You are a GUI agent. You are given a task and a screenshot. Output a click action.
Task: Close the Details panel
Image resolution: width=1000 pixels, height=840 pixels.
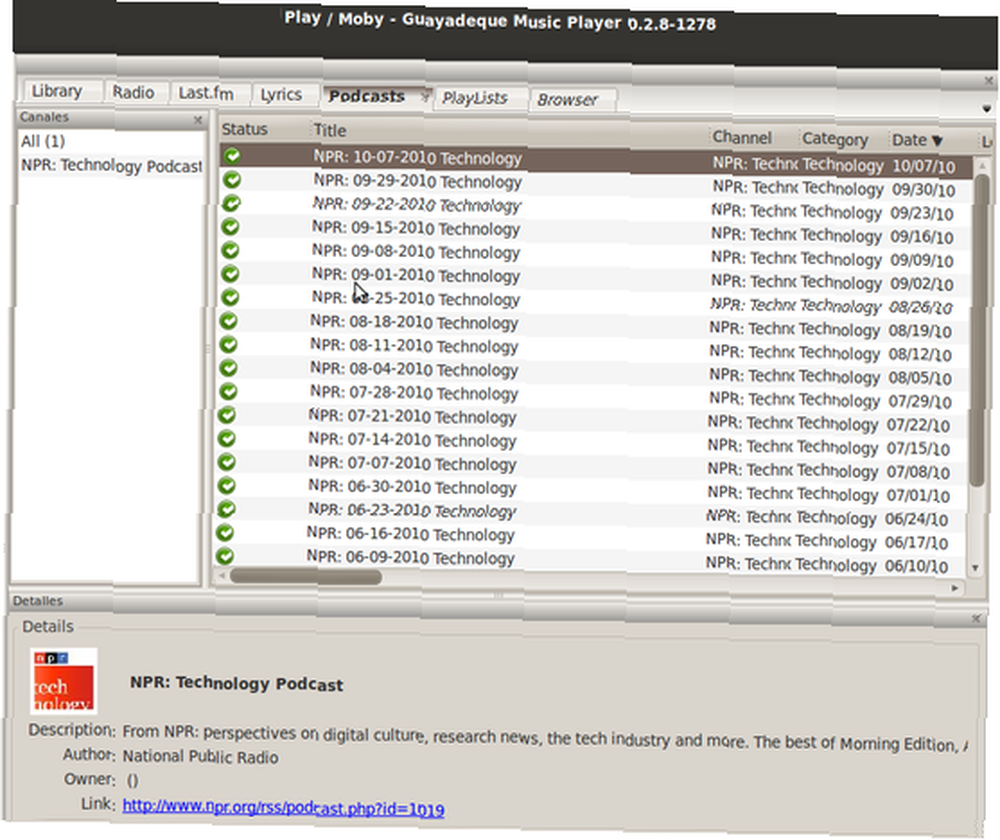(x=975, y=619)
